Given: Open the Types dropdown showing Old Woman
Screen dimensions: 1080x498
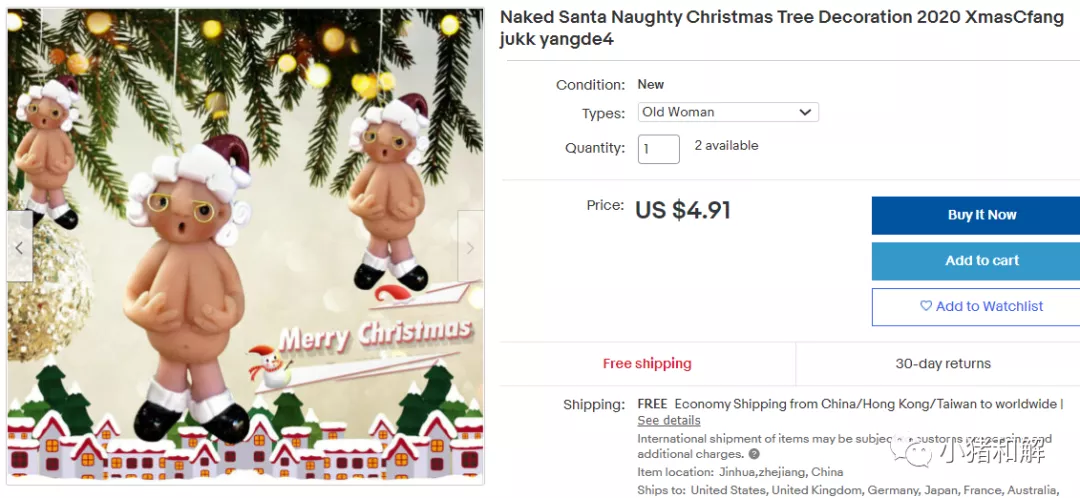Looking at the screenshot, I should [x=728, y=112].
